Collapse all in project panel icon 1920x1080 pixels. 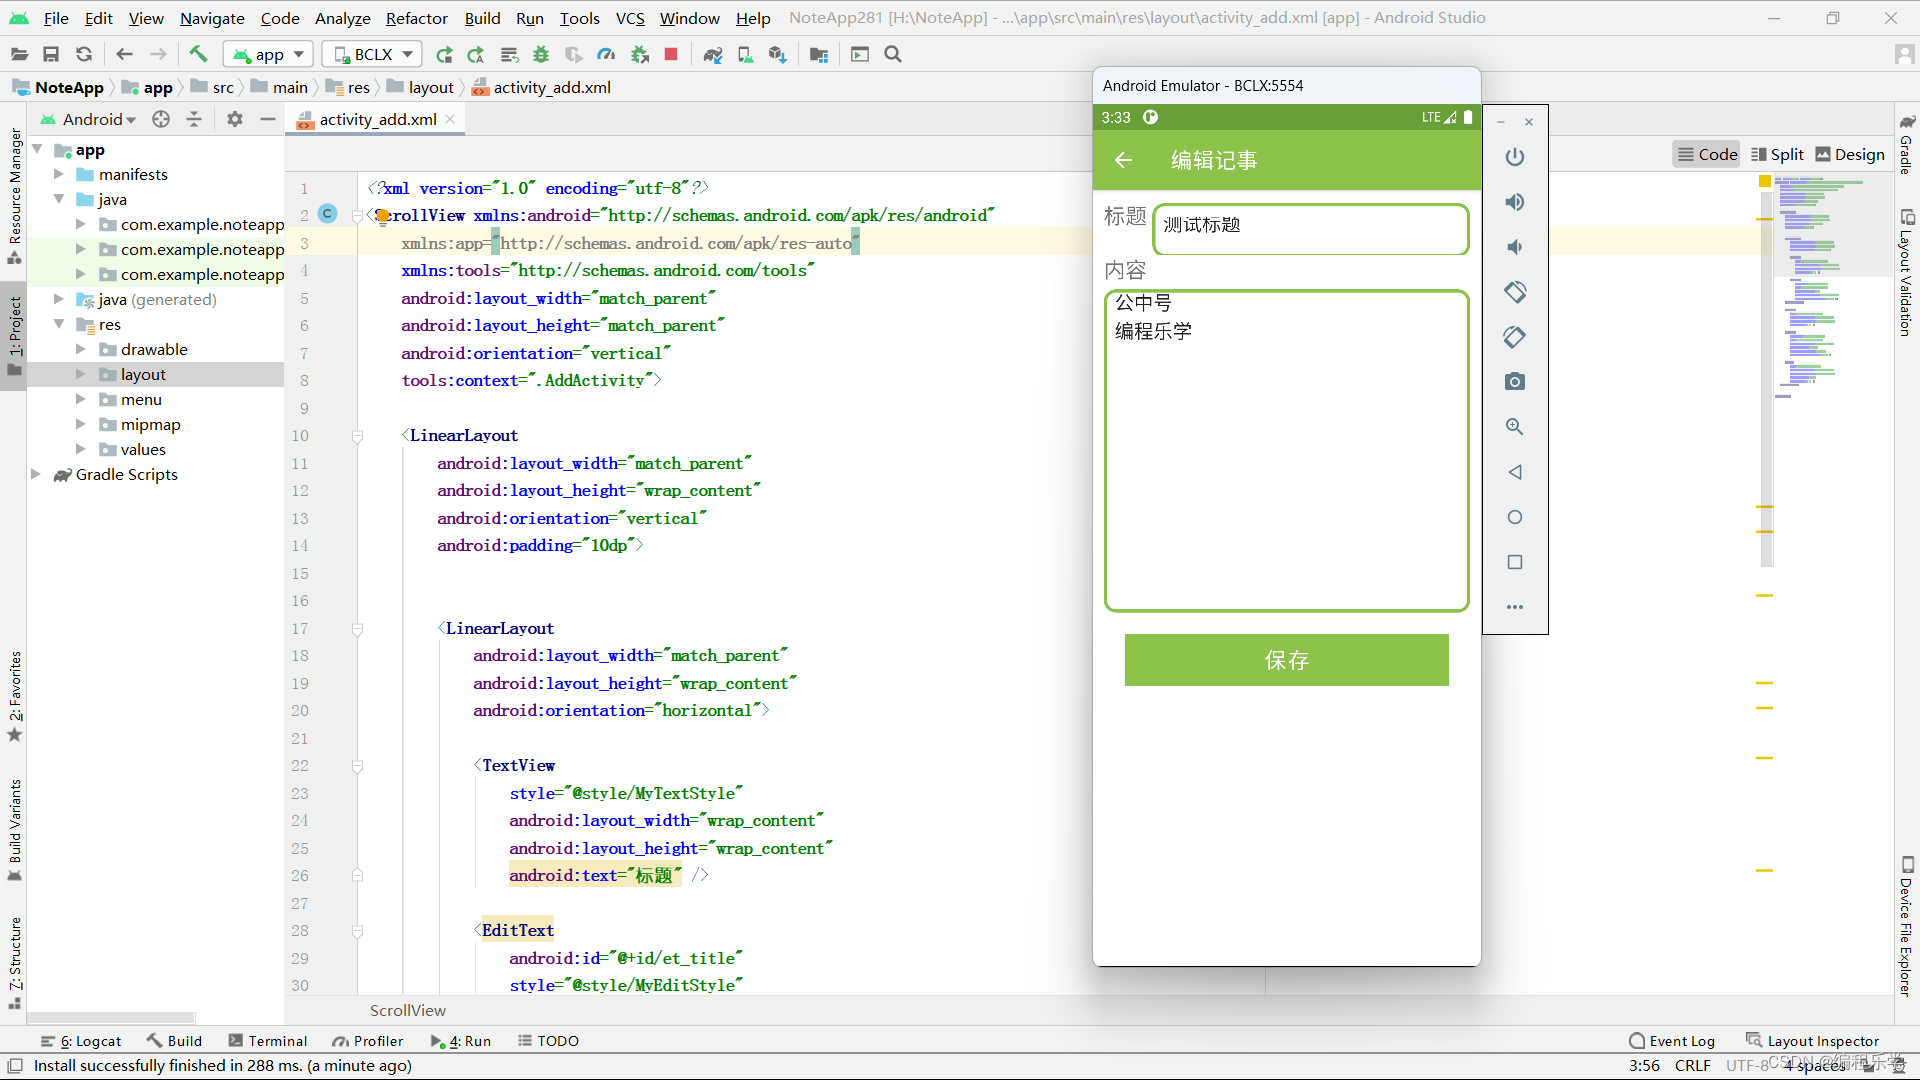[x=194, y=119]
